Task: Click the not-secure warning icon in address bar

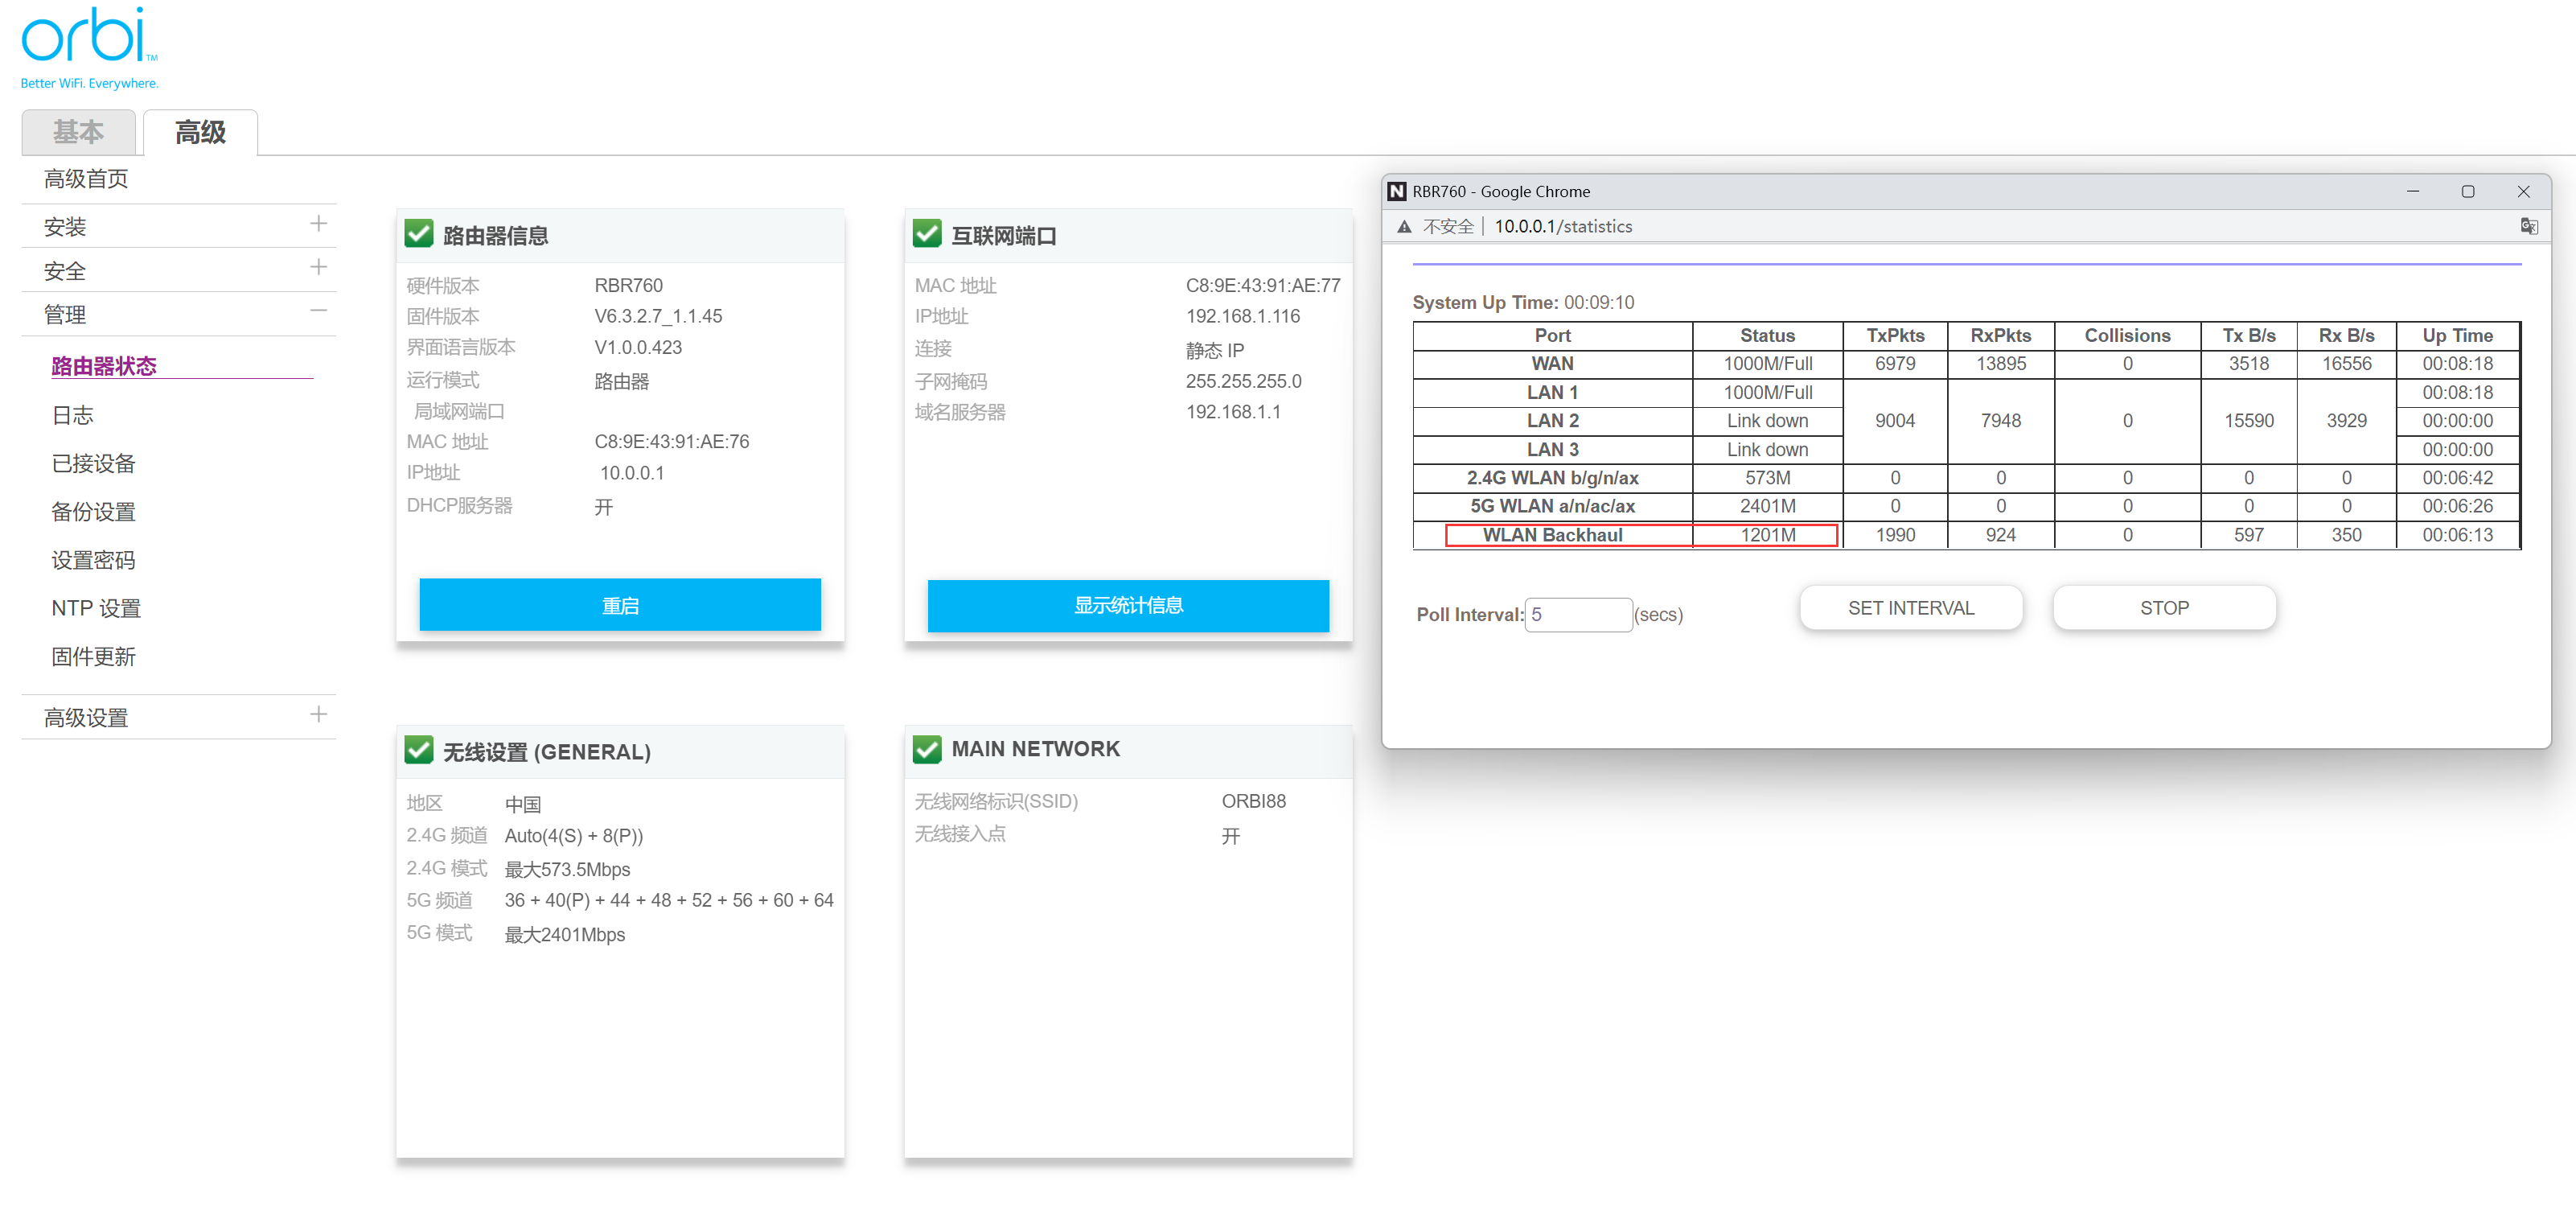Action: [x=1404, y=227]
